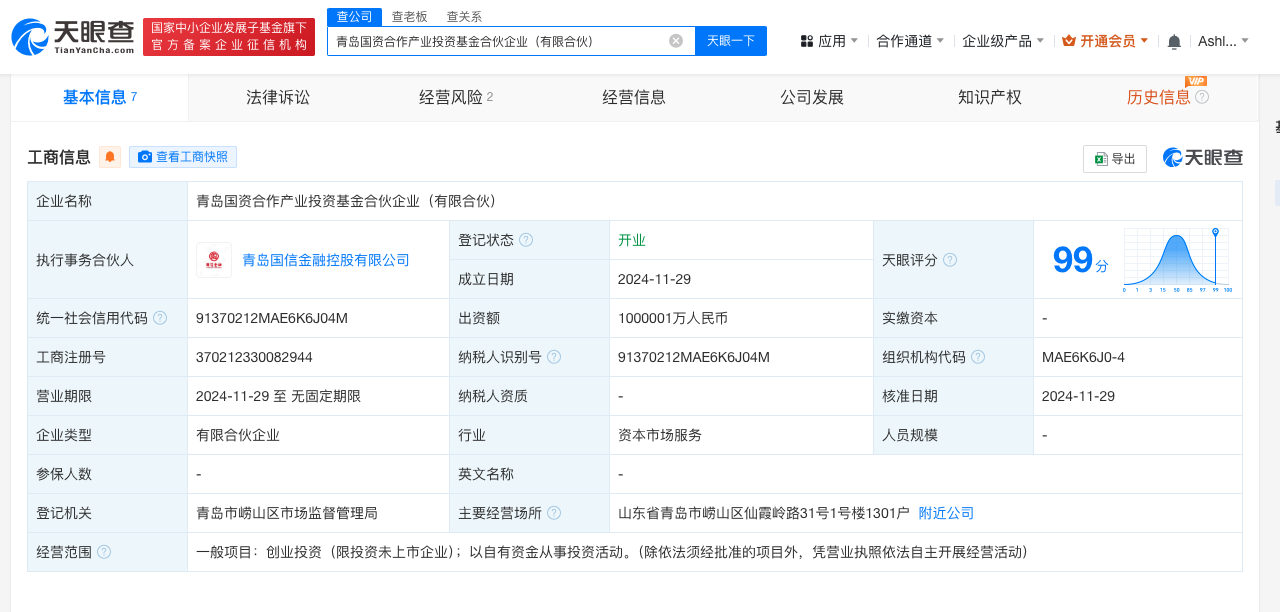The width and height of the screenshot is (1280, 612).
Task: Open the 开通会员 dropdown
Action: (x=1105, y=41)
